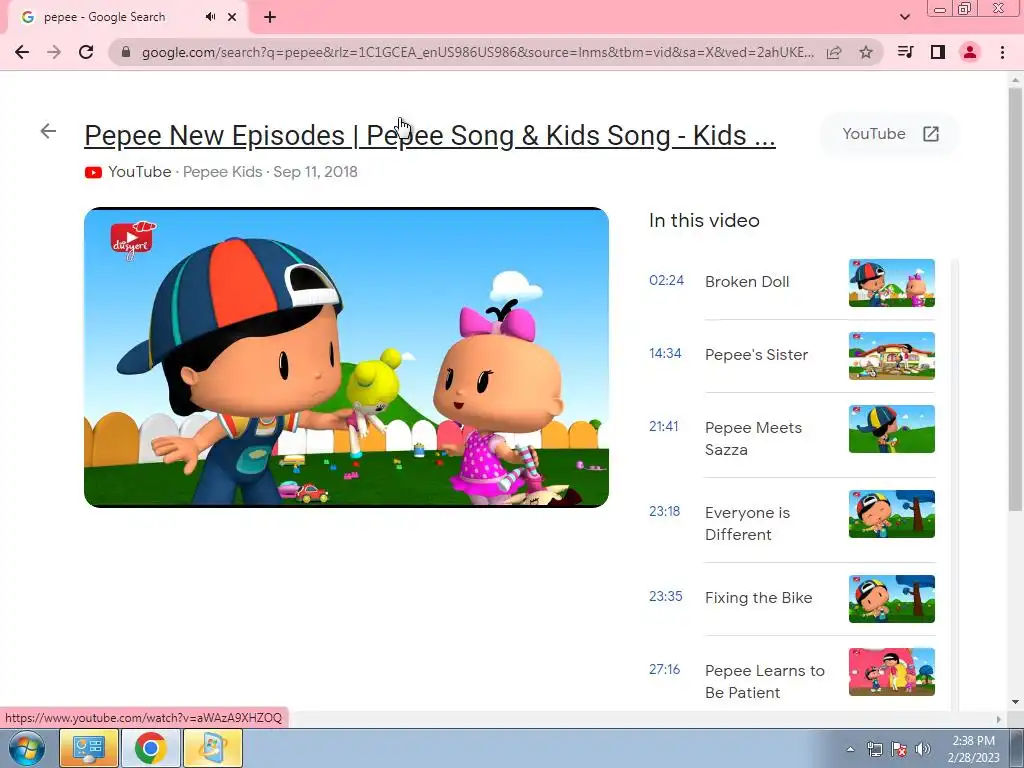Open Pepee Learns to Be Patient chapter

click(x=765, y=682)
